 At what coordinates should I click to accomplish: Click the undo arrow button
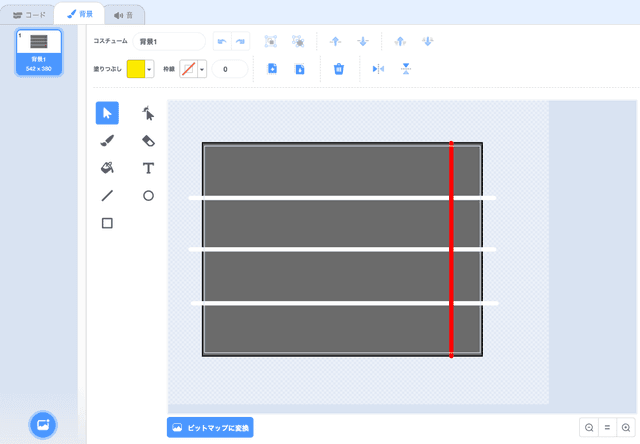pyautogui.click(x=221, y=41)
